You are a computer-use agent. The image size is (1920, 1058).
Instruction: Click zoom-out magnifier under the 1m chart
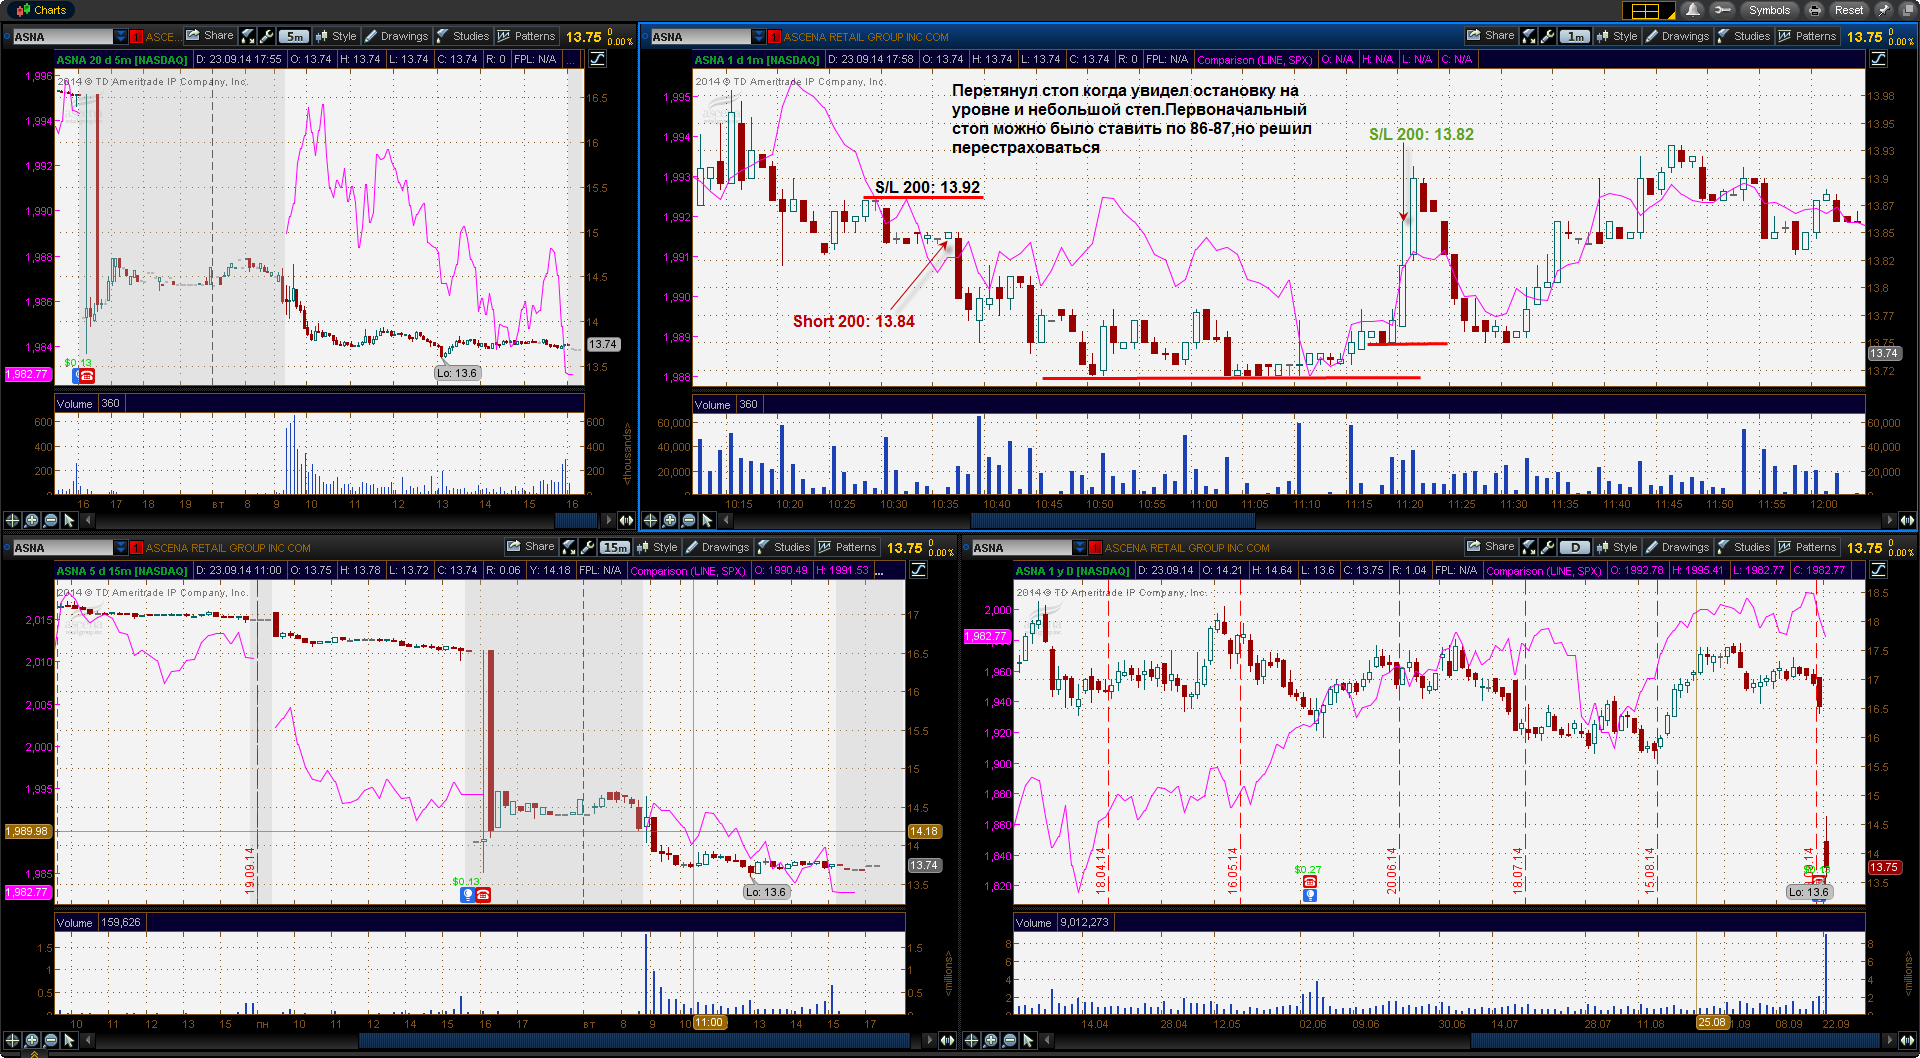688,520
